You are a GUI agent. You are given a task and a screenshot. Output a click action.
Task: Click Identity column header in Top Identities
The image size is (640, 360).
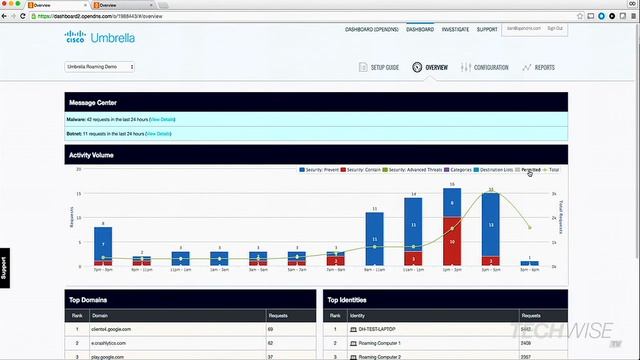[x=433, y=316]
